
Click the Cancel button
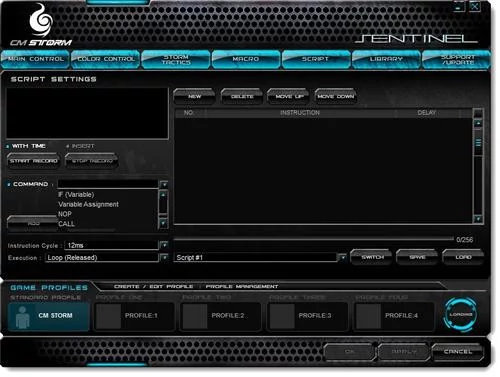[x=458, y=352]
